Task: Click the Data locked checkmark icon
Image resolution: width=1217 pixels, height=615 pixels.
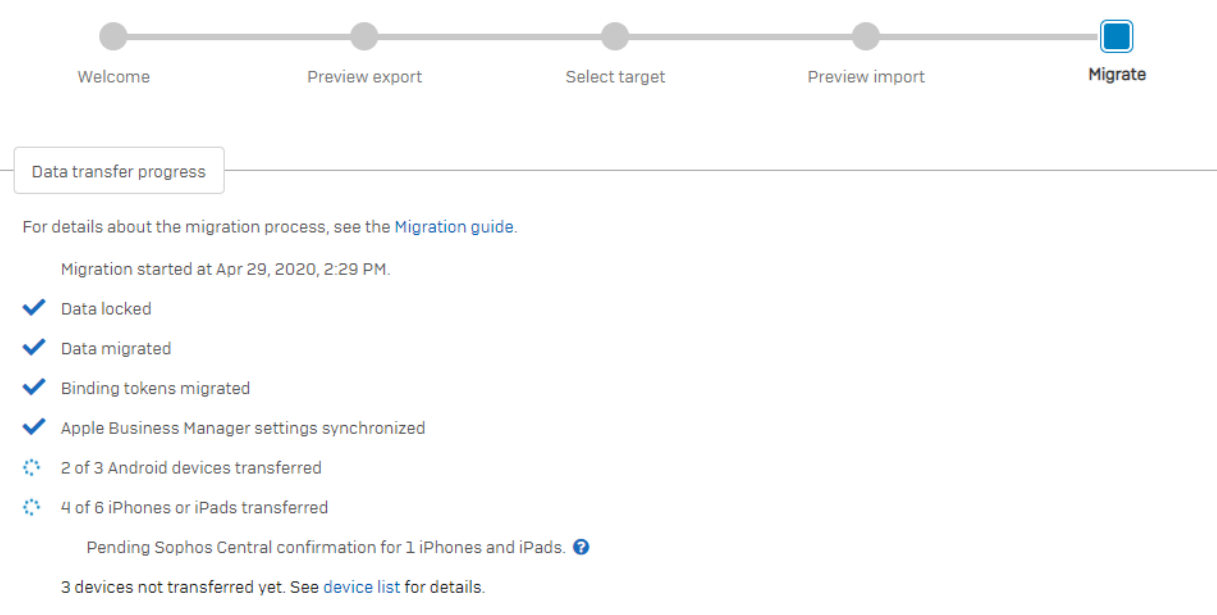Action: pyautogui.click(x=34, y=308)
